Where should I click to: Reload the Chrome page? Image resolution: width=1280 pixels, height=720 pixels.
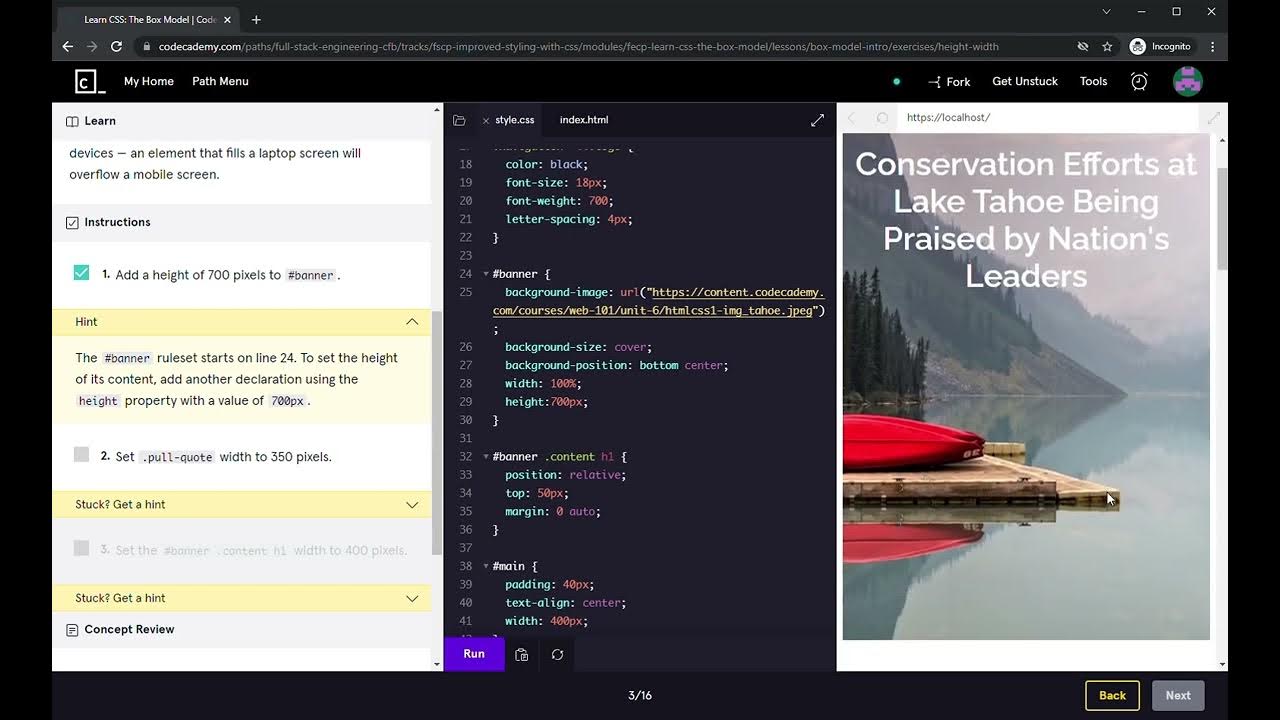116,46
